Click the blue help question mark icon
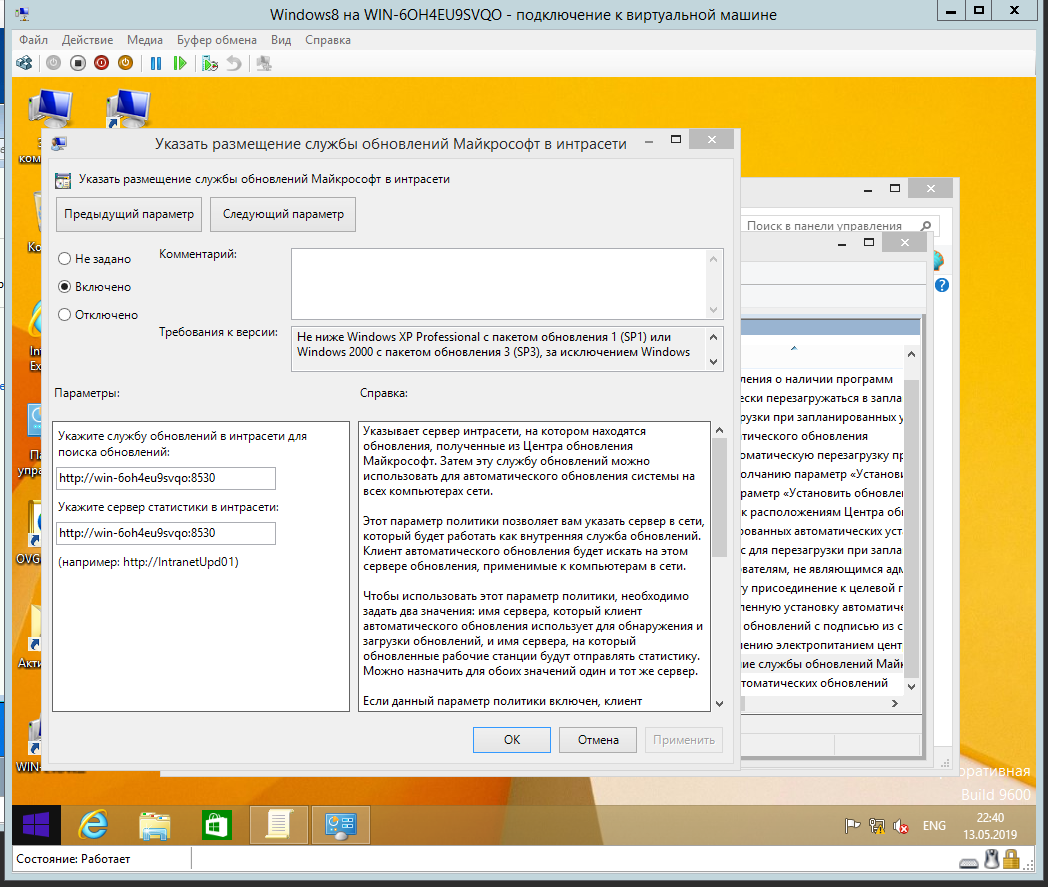The height and width of the screenshot is (887, 1048). point(942,285)
